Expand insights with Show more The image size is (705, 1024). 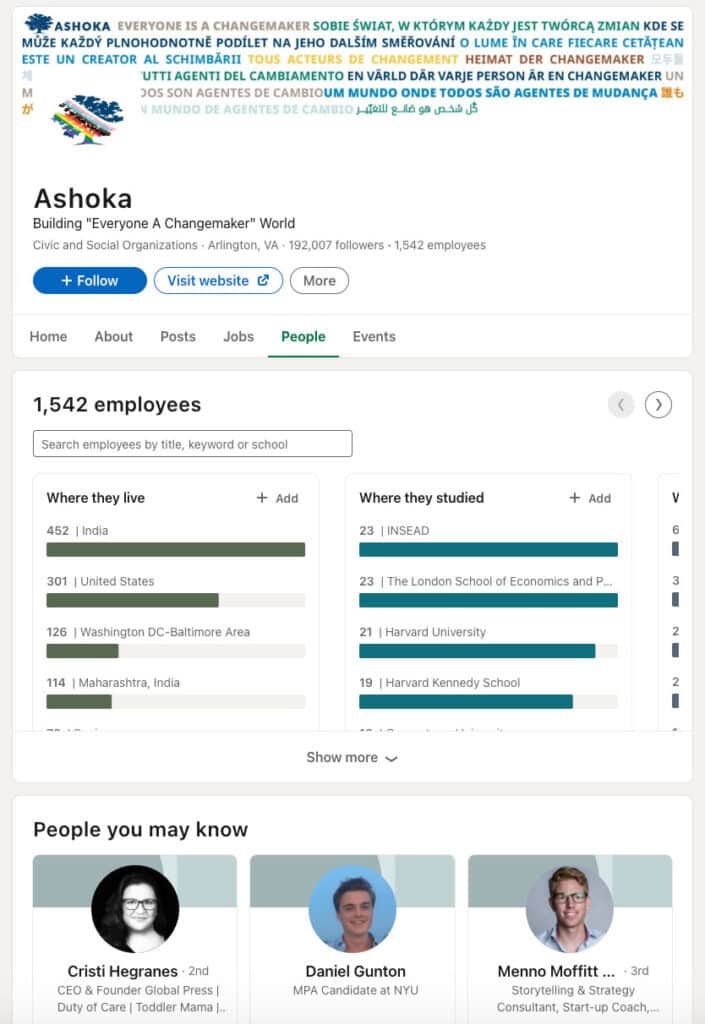(x=352, y=757)
